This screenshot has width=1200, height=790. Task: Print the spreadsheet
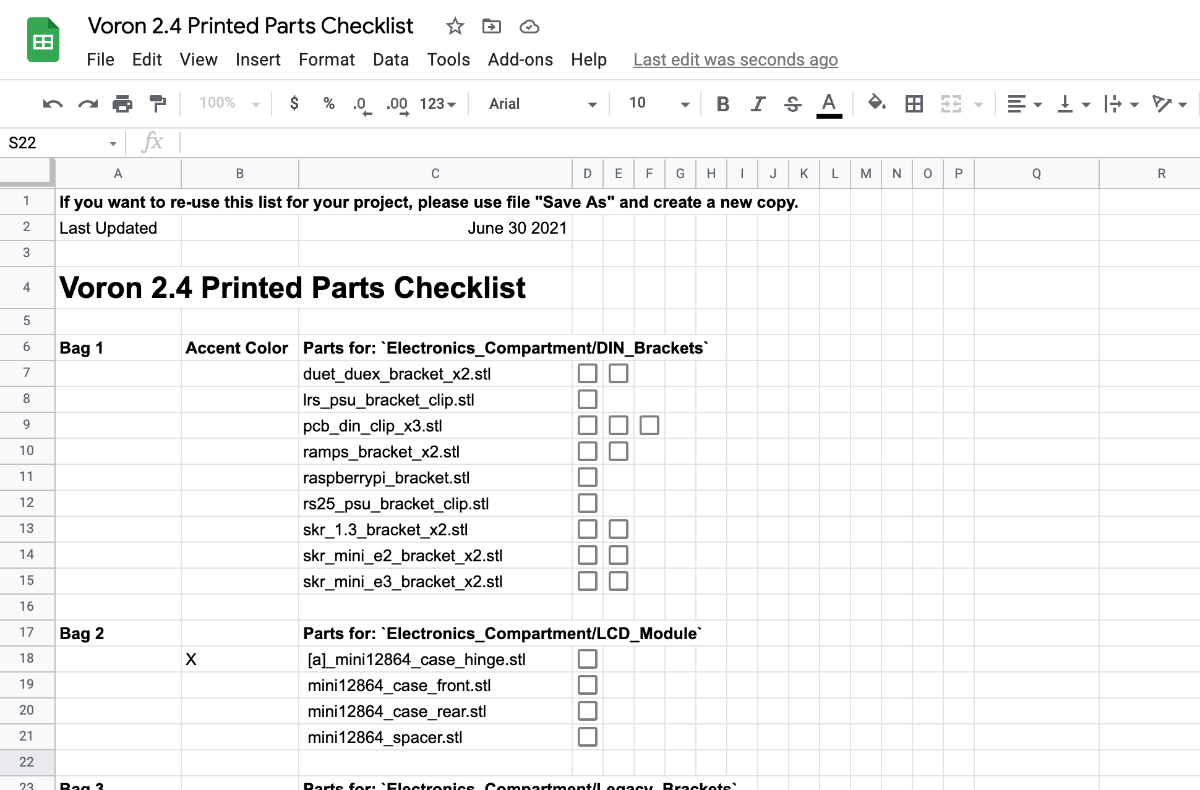pos(122,104)
